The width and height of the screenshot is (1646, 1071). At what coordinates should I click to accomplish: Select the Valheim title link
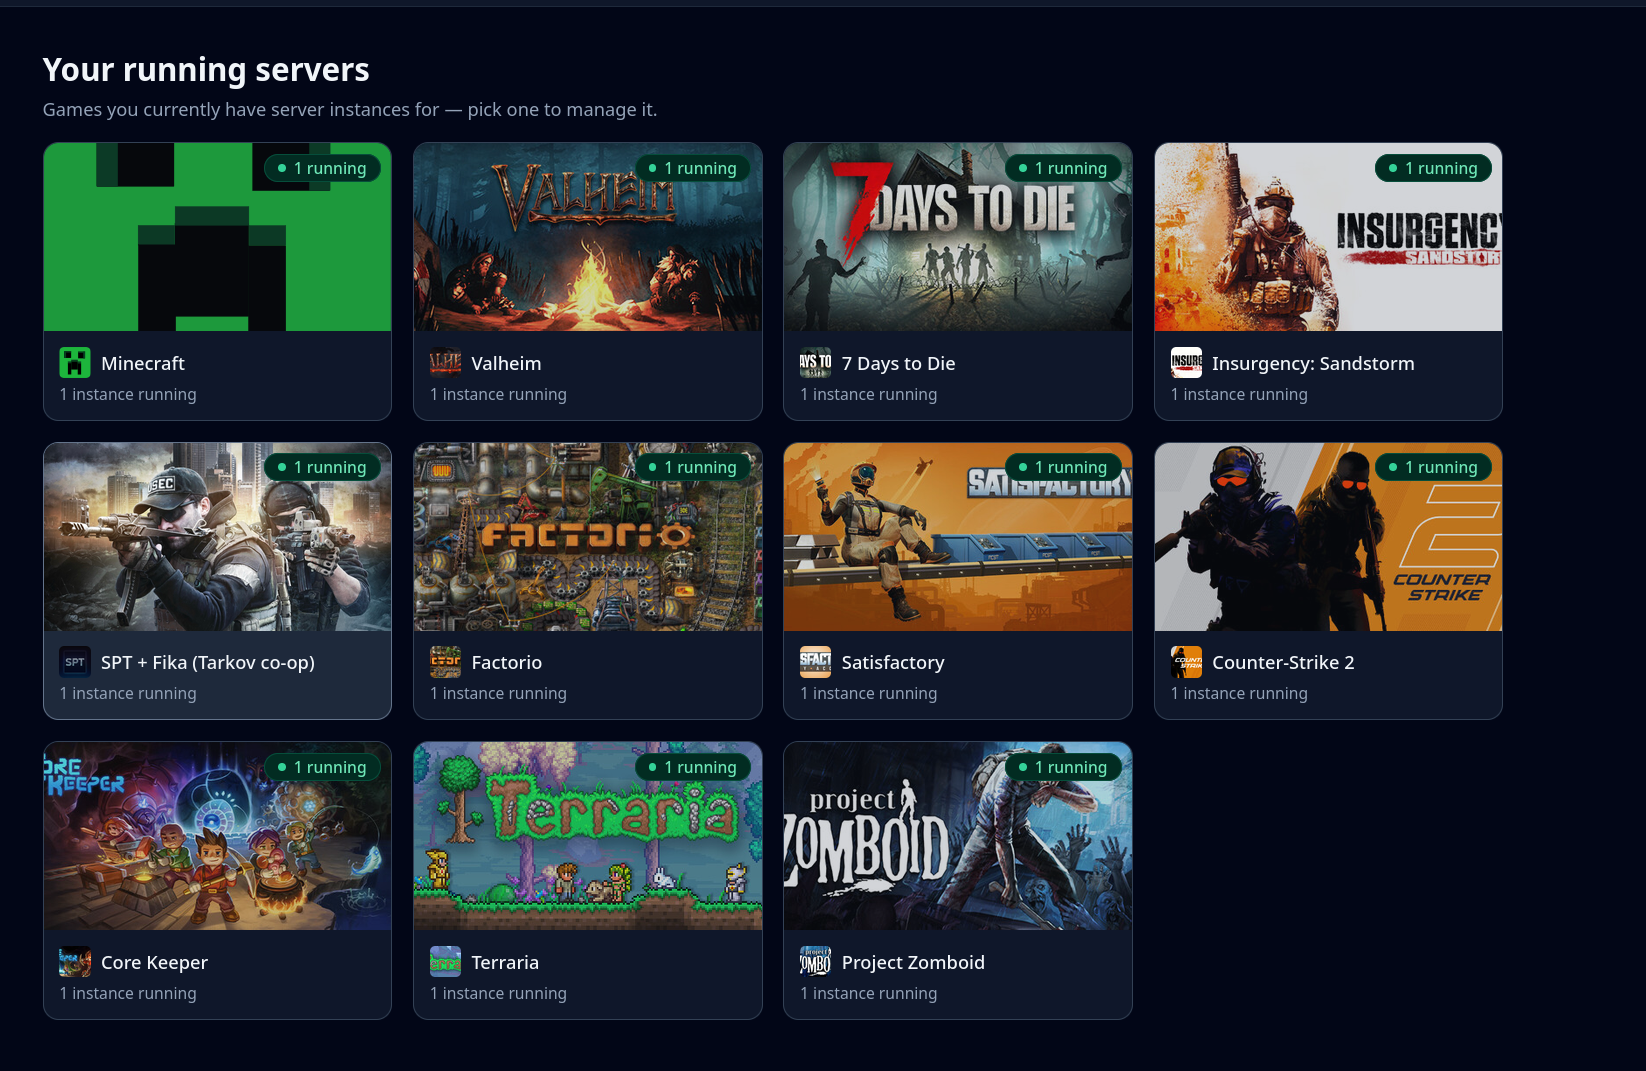click(506, 363)
